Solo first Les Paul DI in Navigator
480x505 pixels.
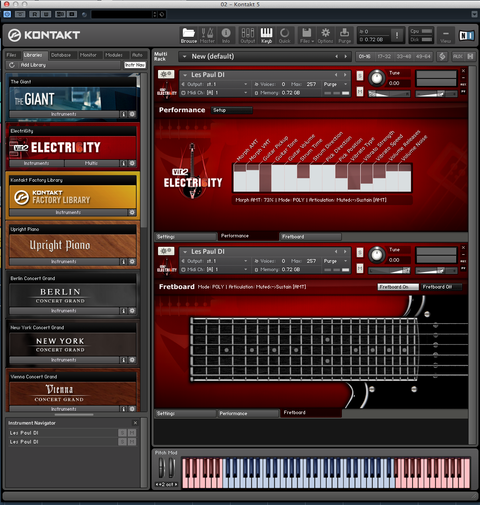click(122, 433)
